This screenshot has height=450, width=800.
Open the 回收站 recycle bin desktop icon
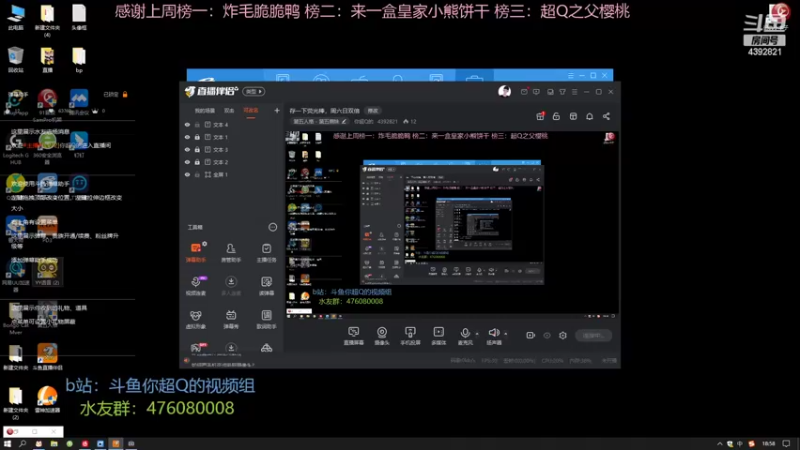point(15,59)
